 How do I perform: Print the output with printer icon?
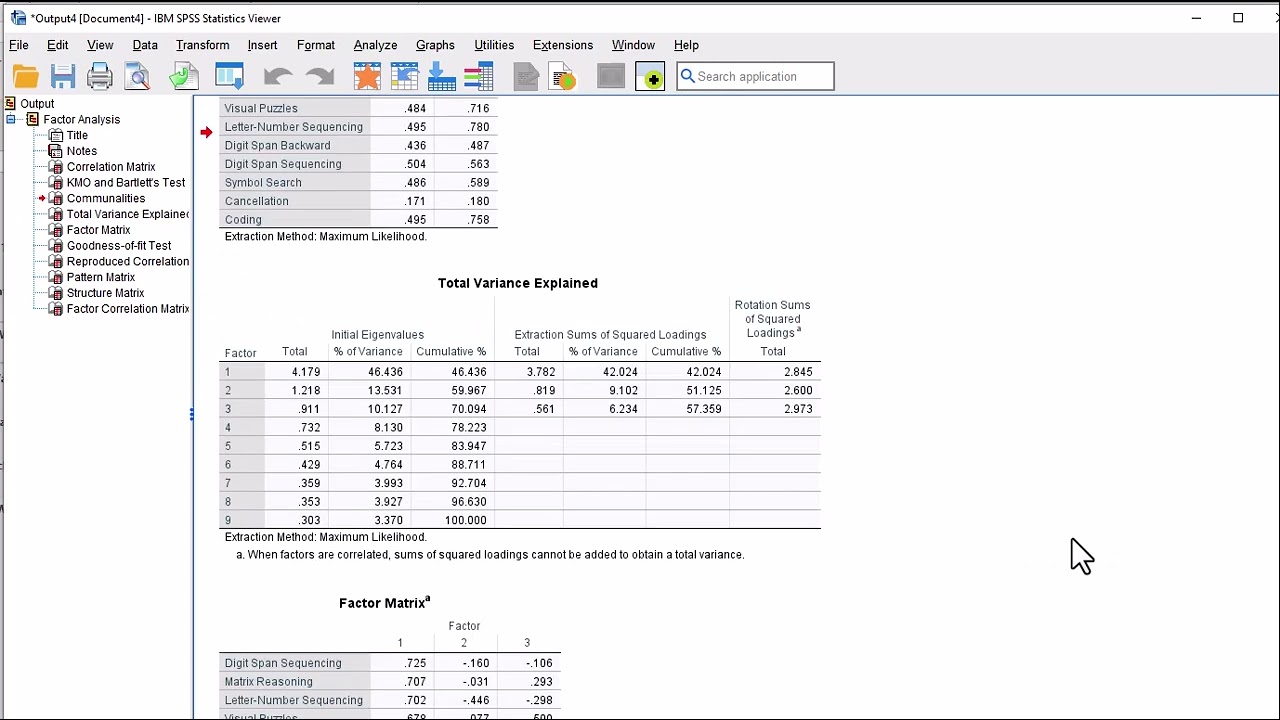coord(100,76)
